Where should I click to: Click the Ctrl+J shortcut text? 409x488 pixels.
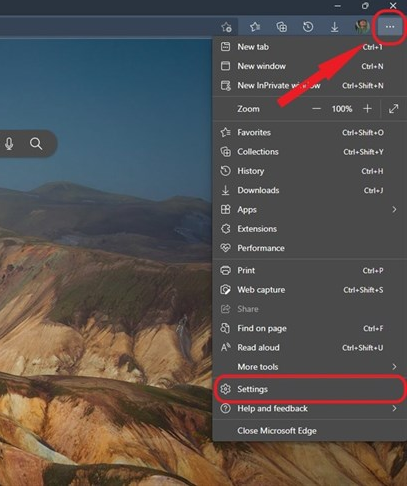[375, 191]
